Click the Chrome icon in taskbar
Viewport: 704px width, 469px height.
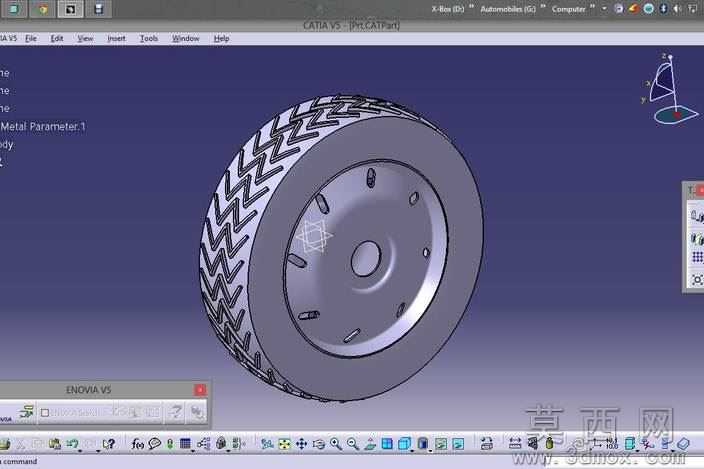43,9
